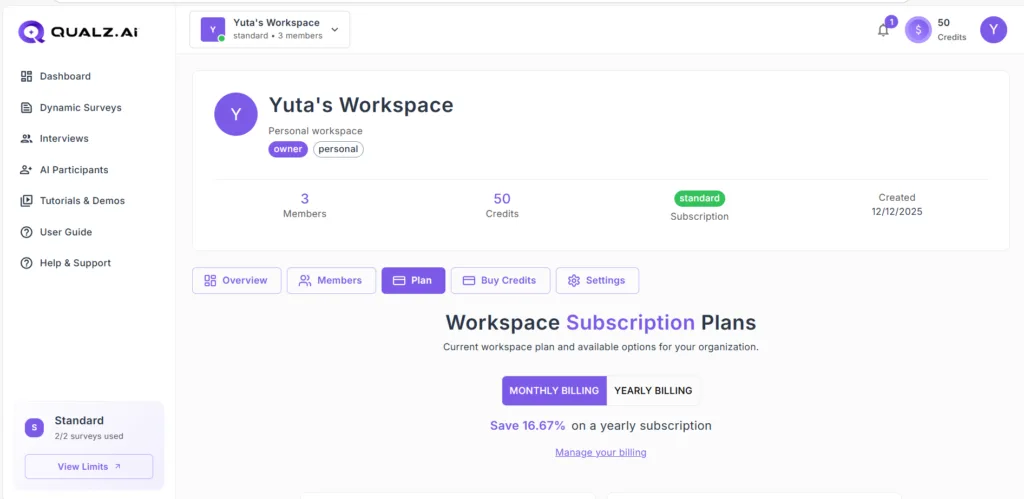Click the View Limits button

tap(89, 466)
